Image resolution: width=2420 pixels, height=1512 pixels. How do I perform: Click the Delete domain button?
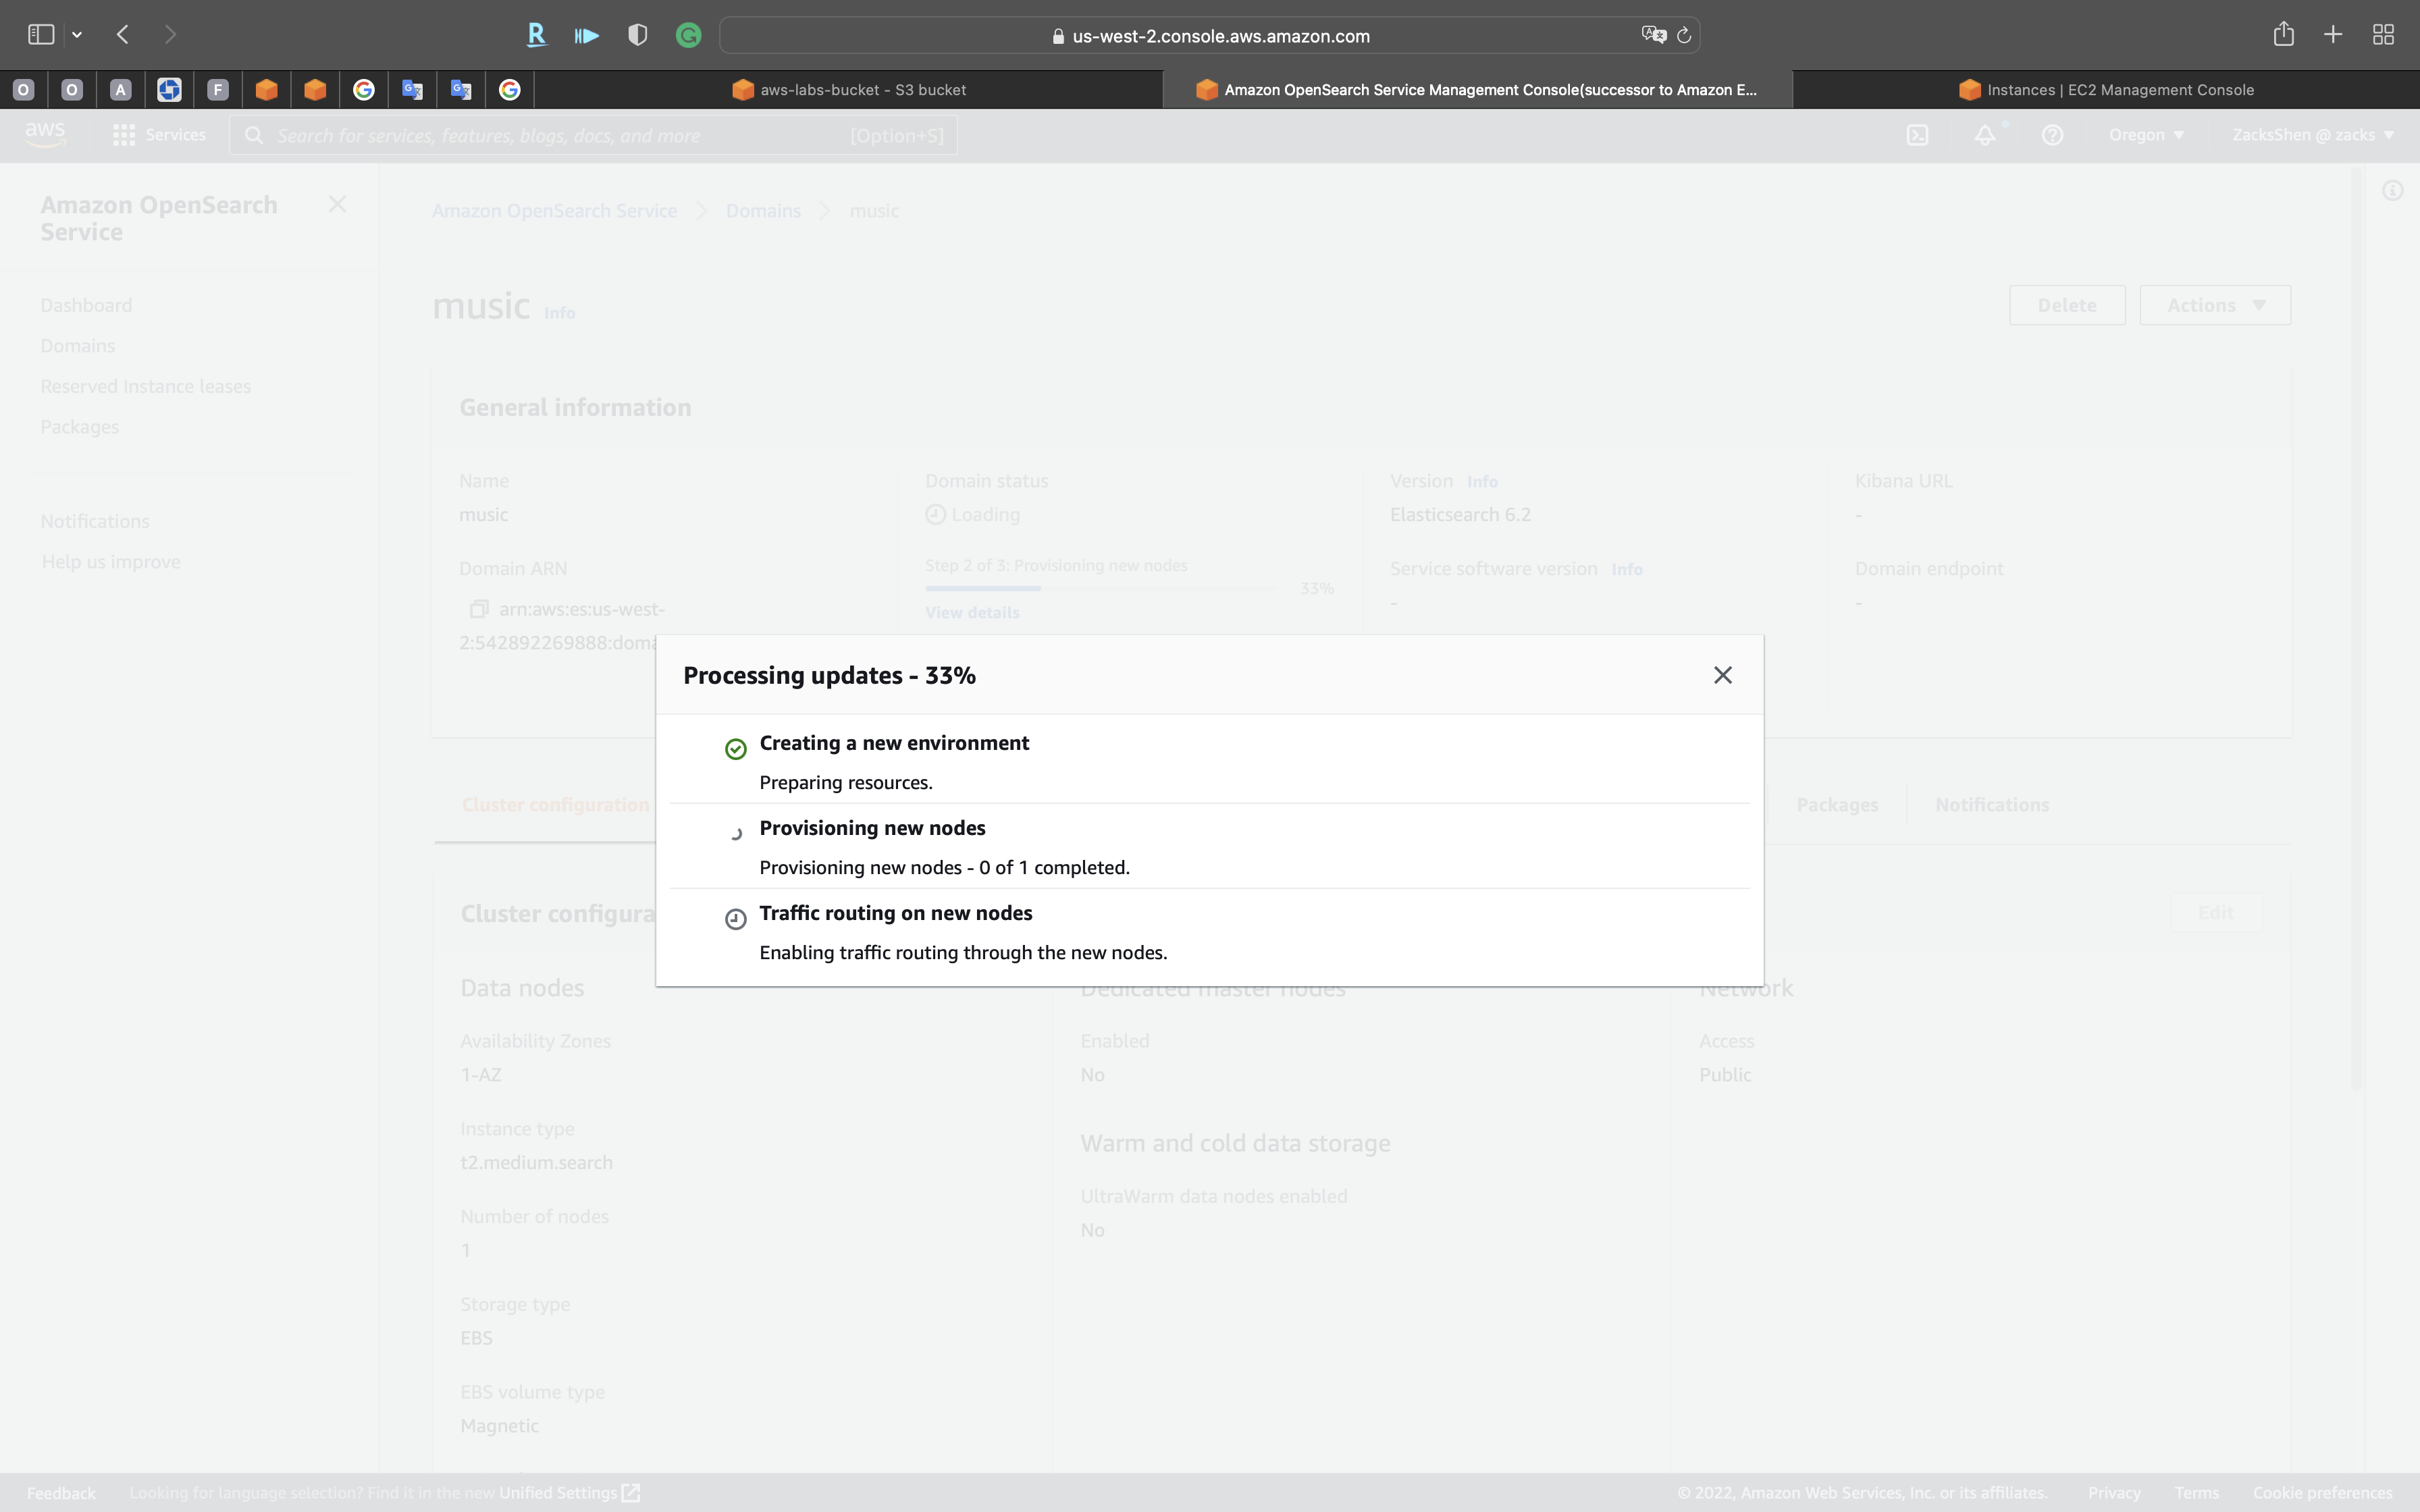click(x=2067, y=305)
